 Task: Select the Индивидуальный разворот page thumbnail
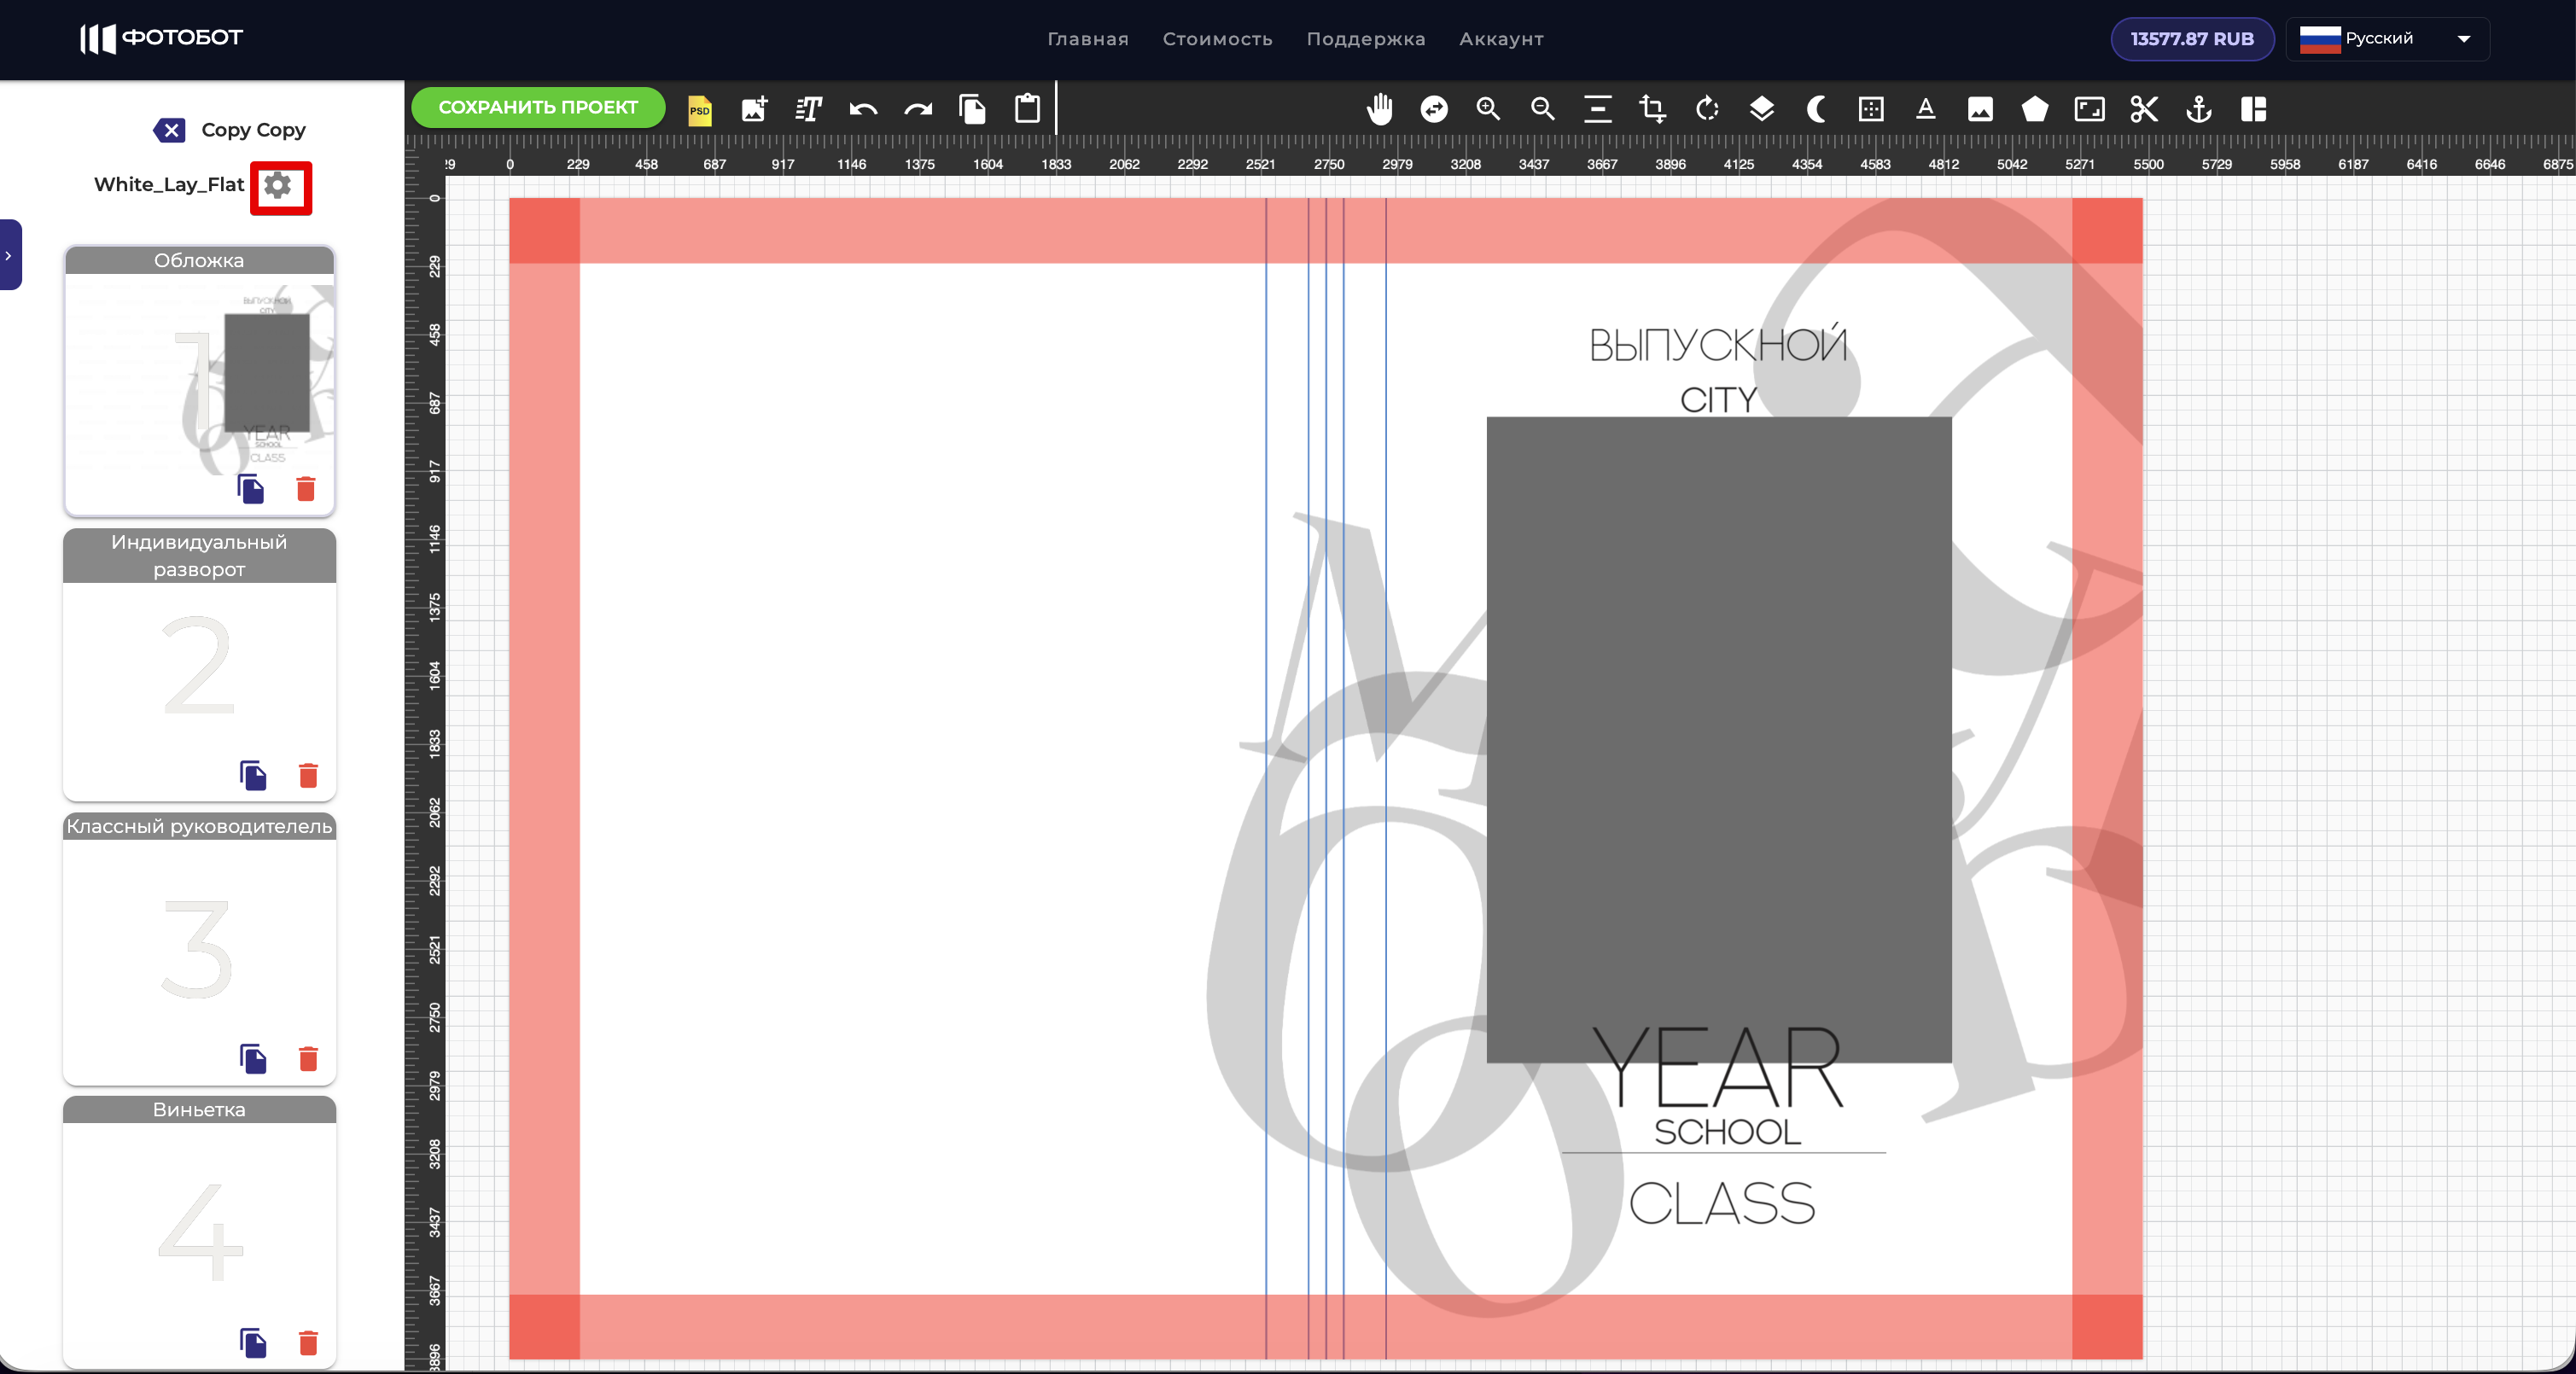tap(199, 664)
